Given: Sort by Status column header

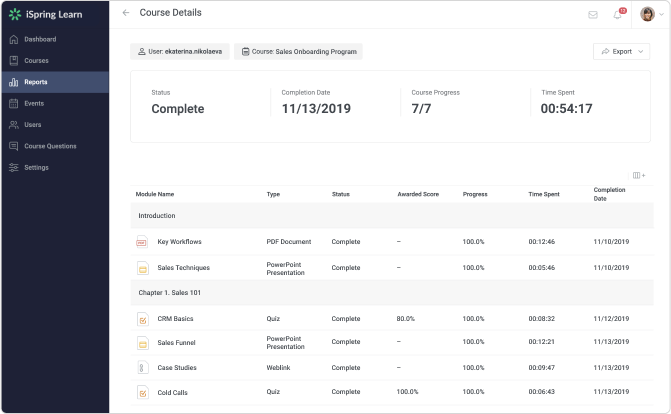Looking at the screenshot, I should point(341,194).
